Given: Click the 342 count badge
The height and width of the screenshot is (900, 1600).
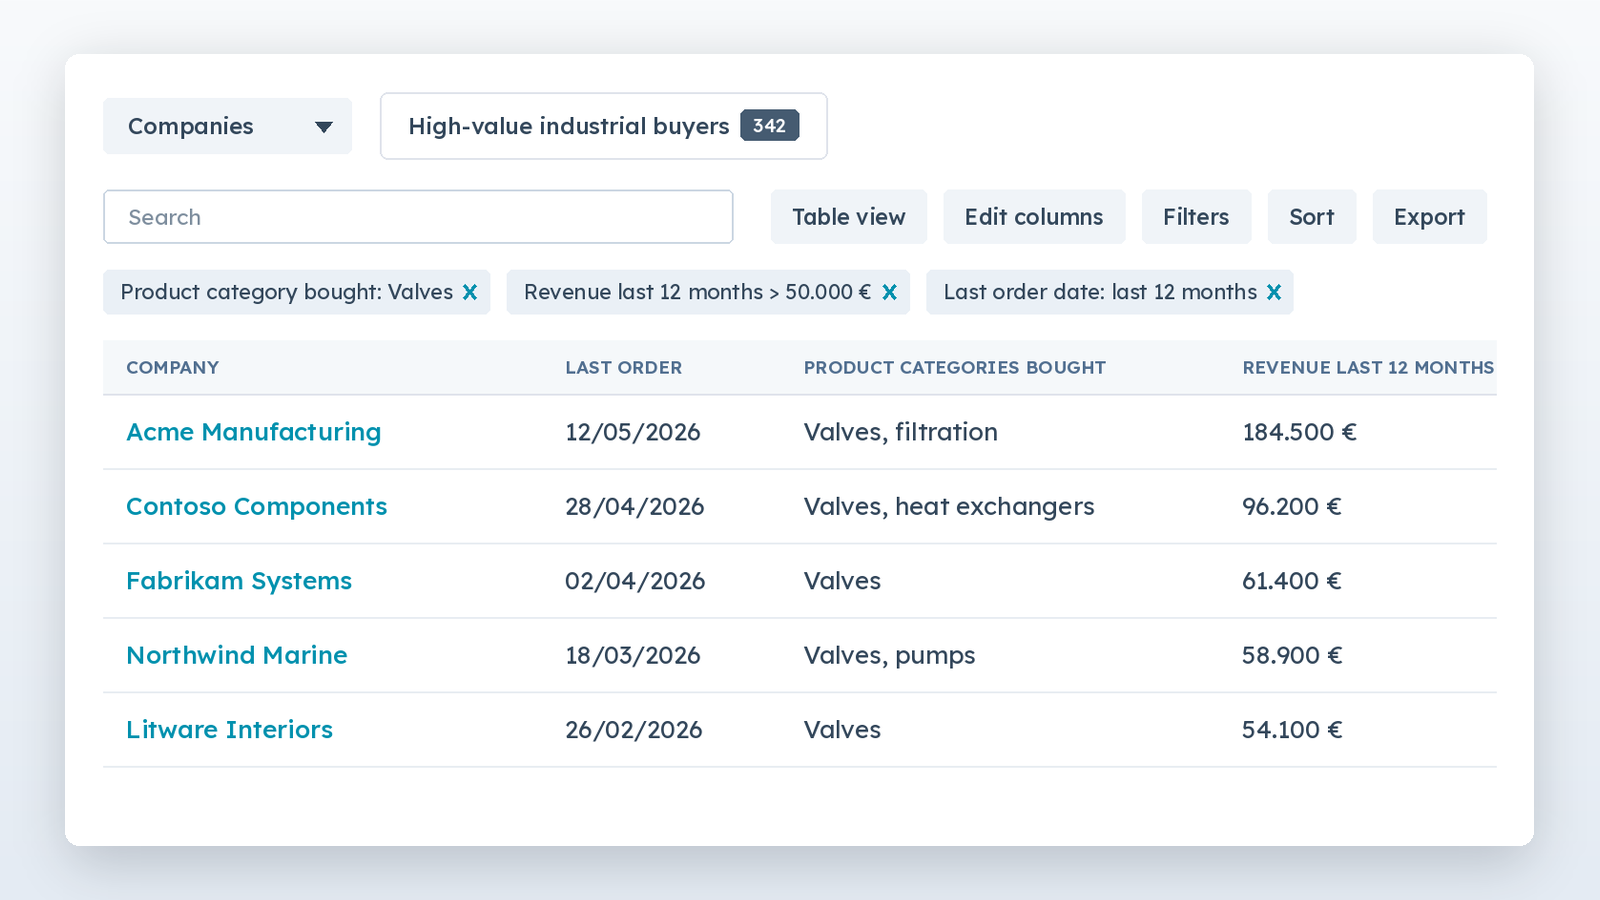Looking at the screenshot, I should click(x=769, y=126).
